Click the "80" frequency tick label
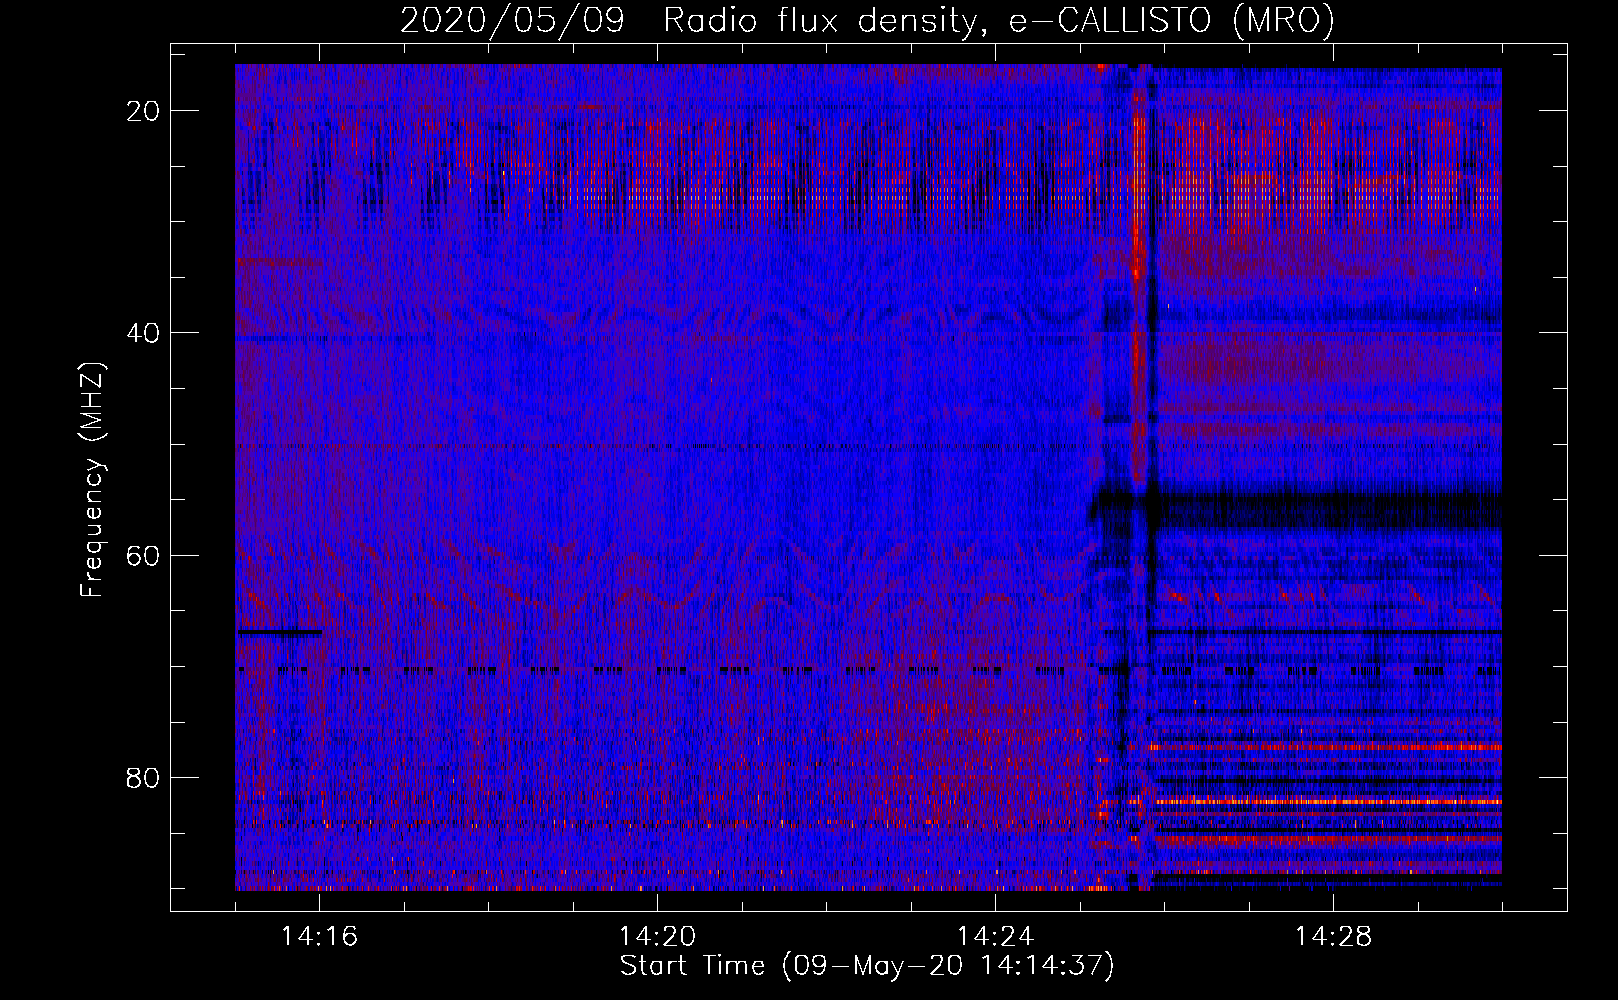The image size is (1618, 1000). 144,777
